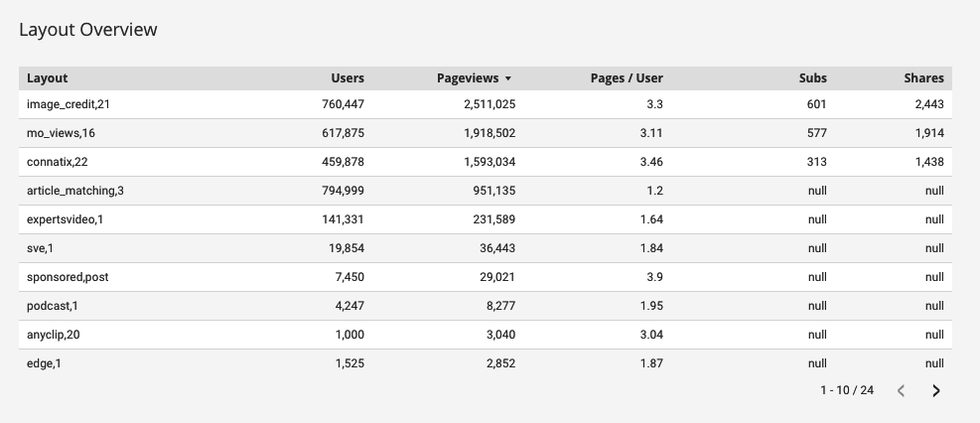Select the image_credit,21 layout row
This screenshot has width=980, height=423.
[x=68, y=104]
